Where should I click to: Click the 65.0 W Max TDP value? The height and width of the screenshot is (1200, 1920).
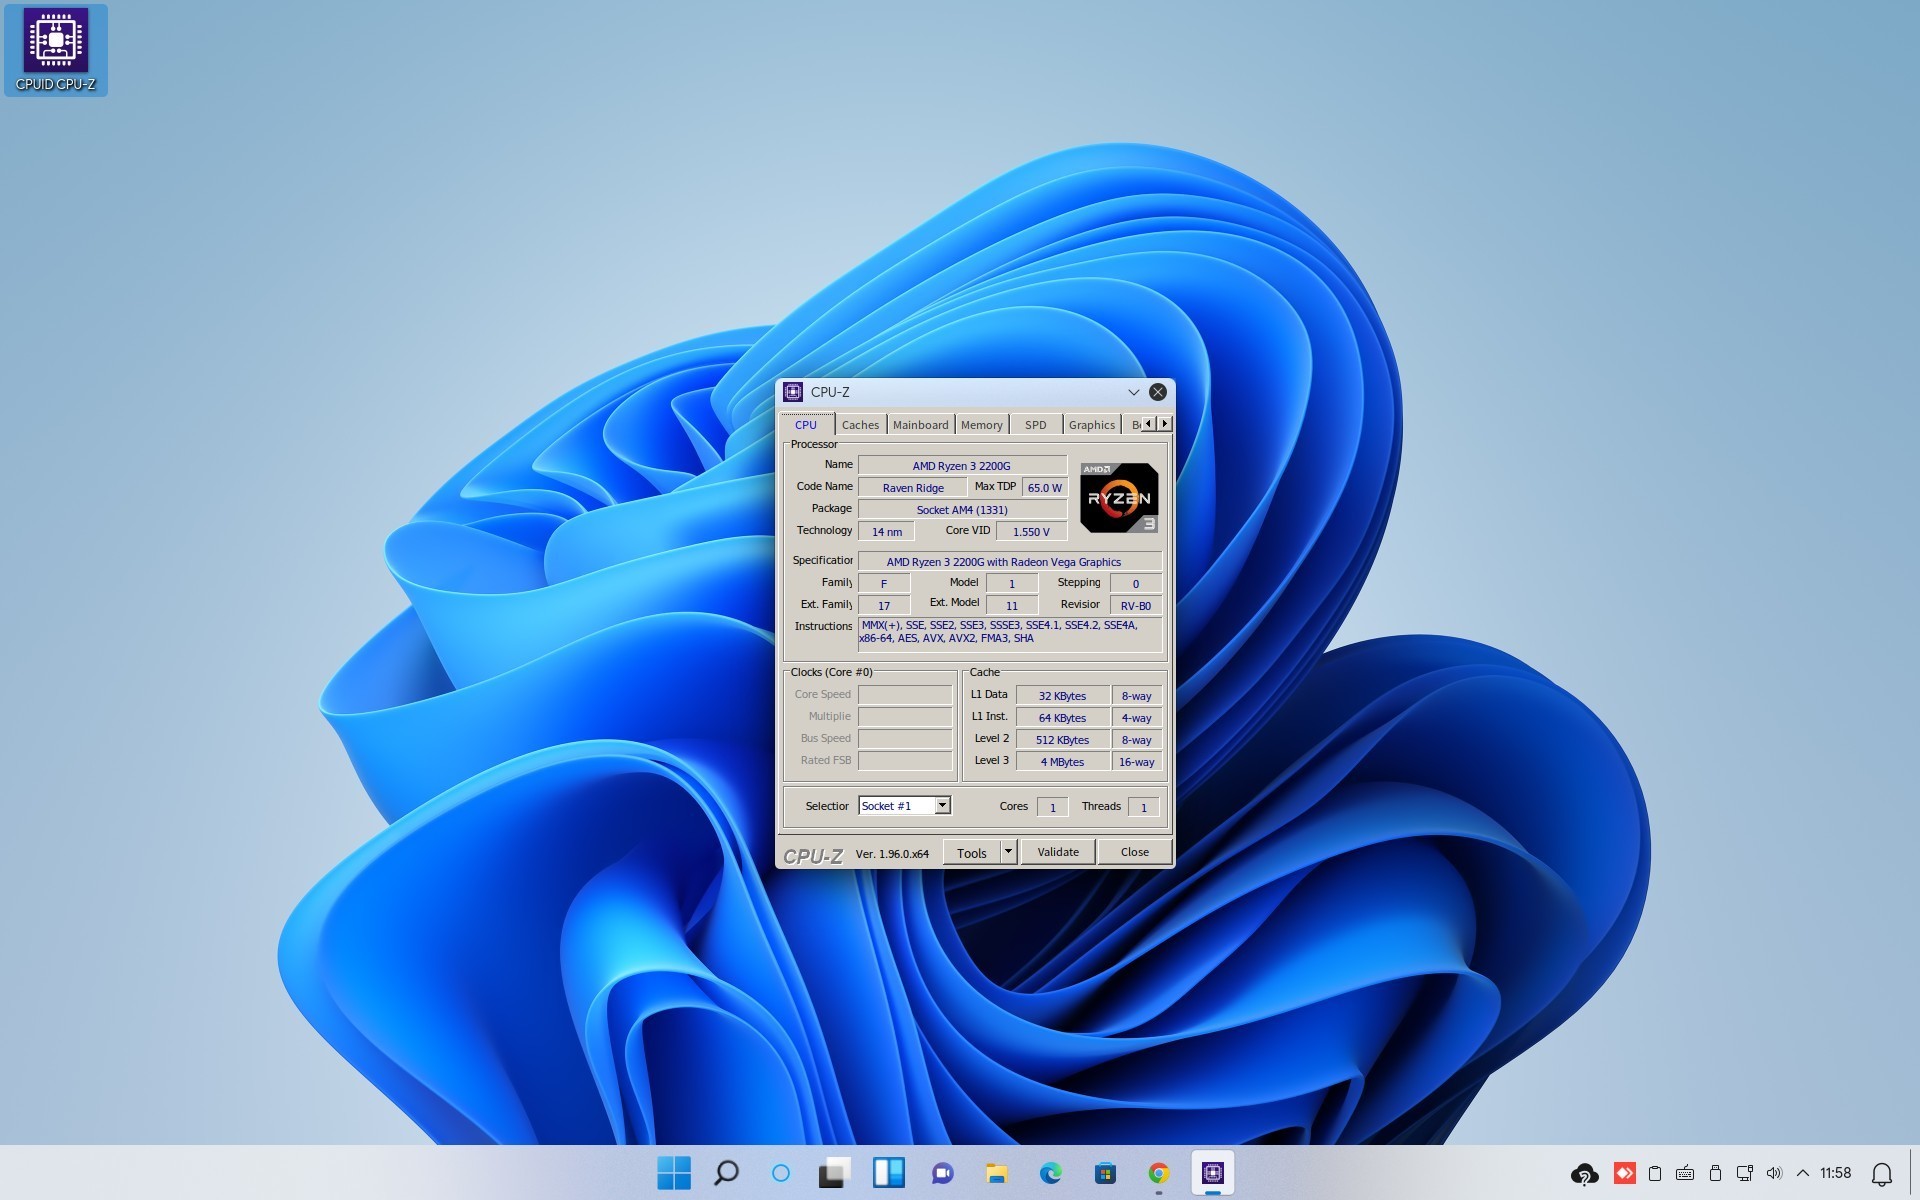pos(1045,488)
